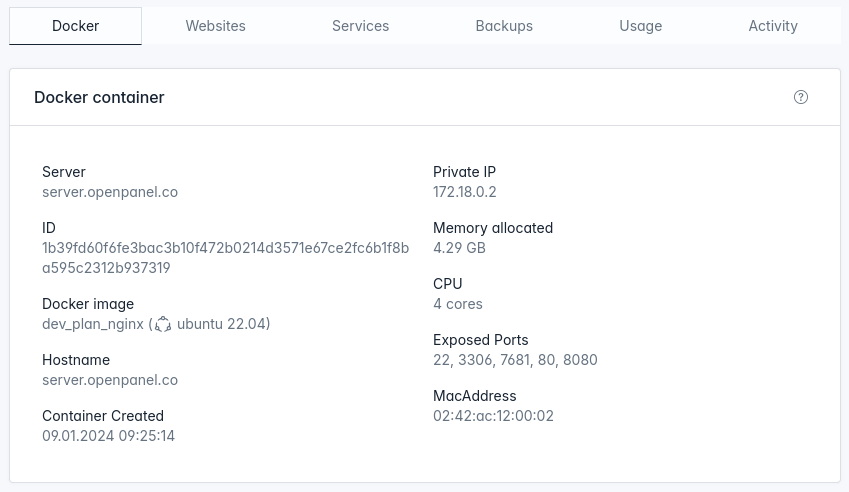Click the Hostname value server.openpanel.co
This screenshot has width=849, height=492.
click(110, 380)
